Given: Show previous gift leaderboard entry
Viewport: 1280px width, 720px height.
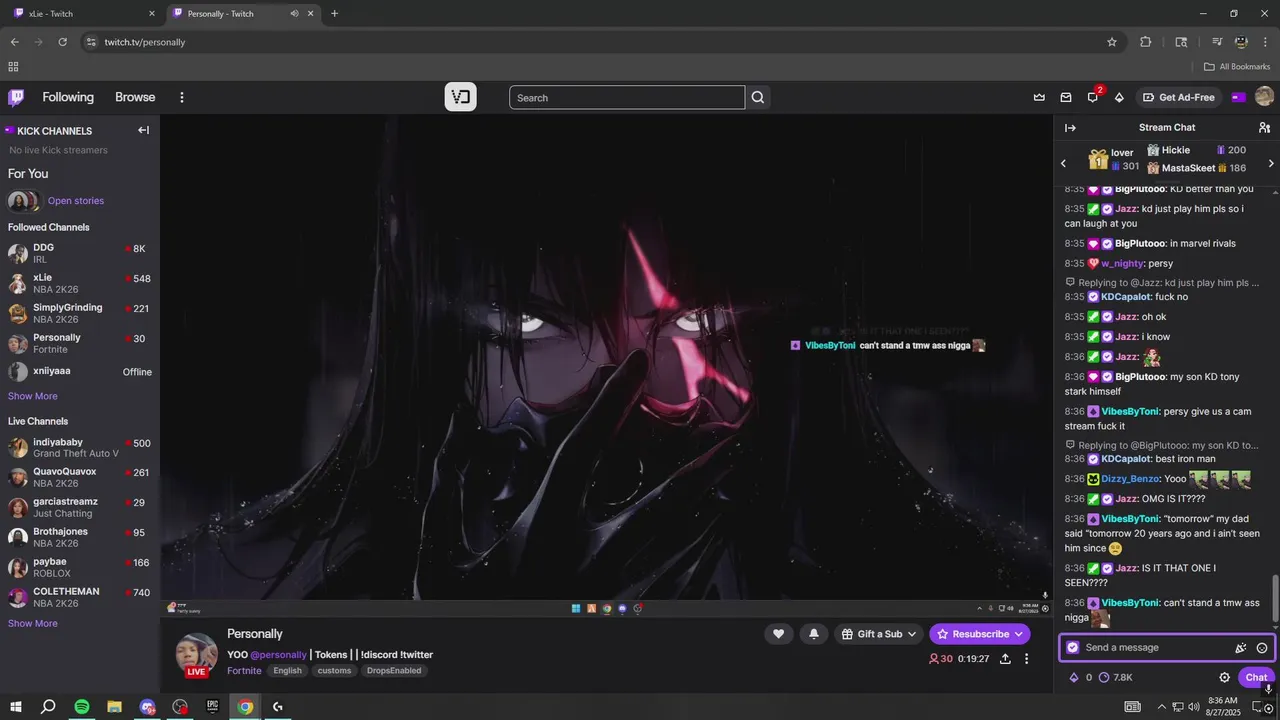Looking at the screenshot, I should (x=1063, y=163).
